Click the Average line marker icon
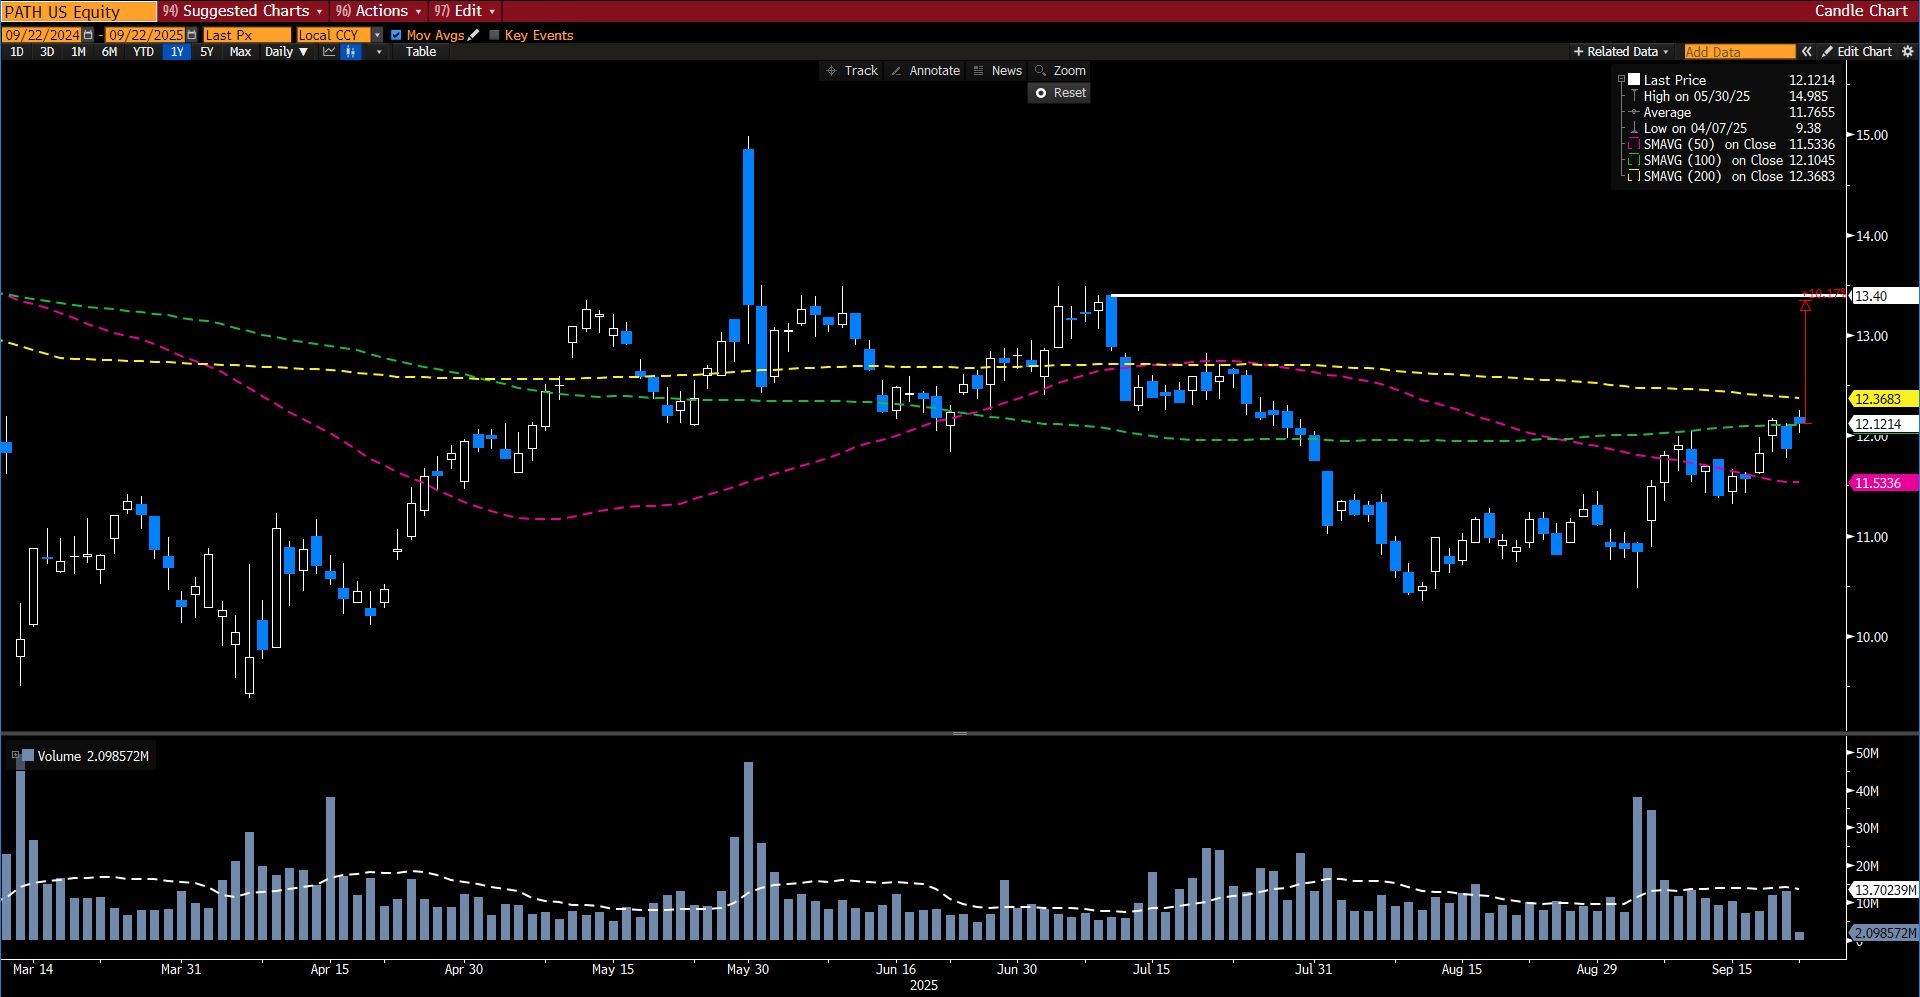1920x997 pixels. point(1634,112)
